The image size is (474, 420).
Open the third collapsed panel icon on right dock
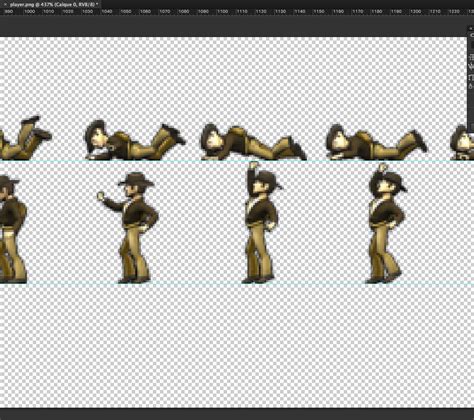(471, 78)
